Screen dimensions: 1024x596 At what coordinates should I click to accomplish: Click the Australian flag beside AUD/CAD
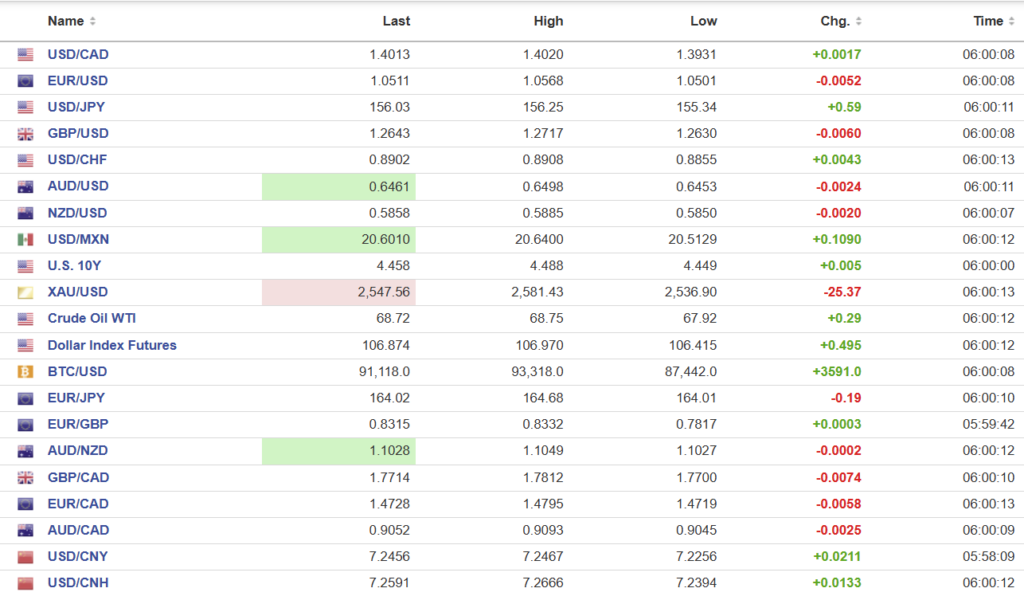pyautogui.click(x=25, y=531)
